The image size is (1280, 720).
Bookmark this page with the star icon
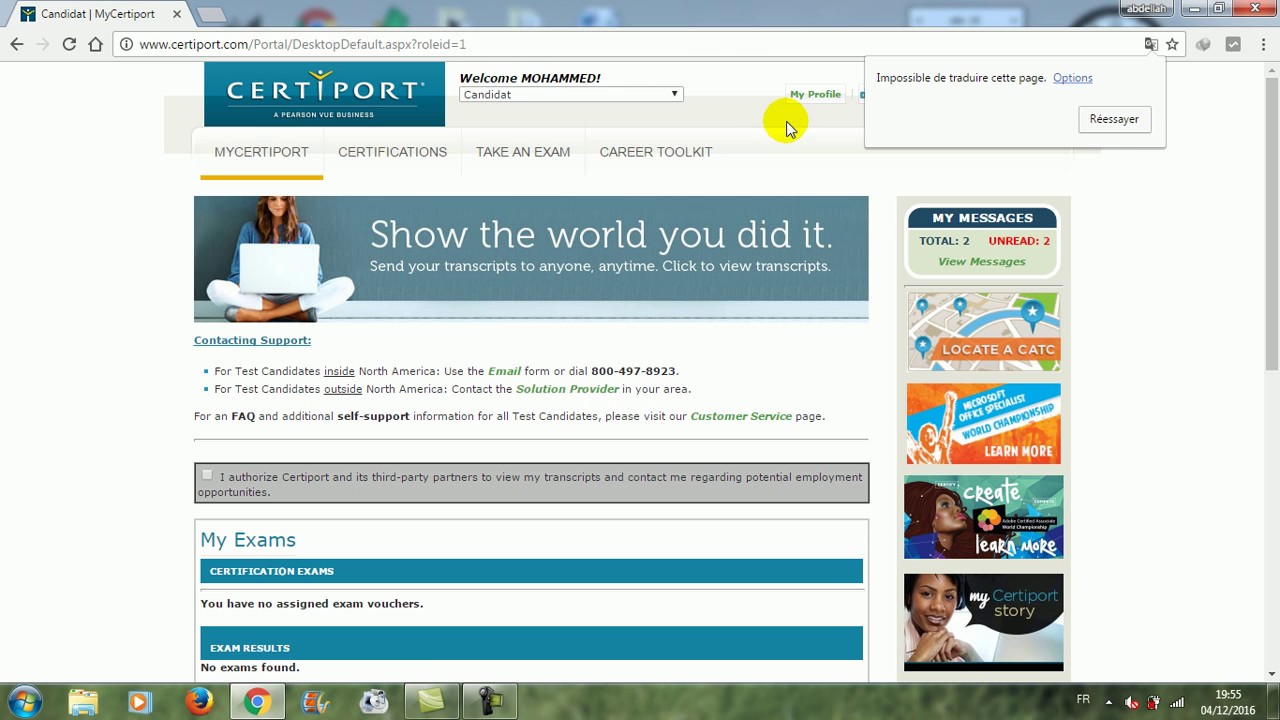[x=1172, y=44]
